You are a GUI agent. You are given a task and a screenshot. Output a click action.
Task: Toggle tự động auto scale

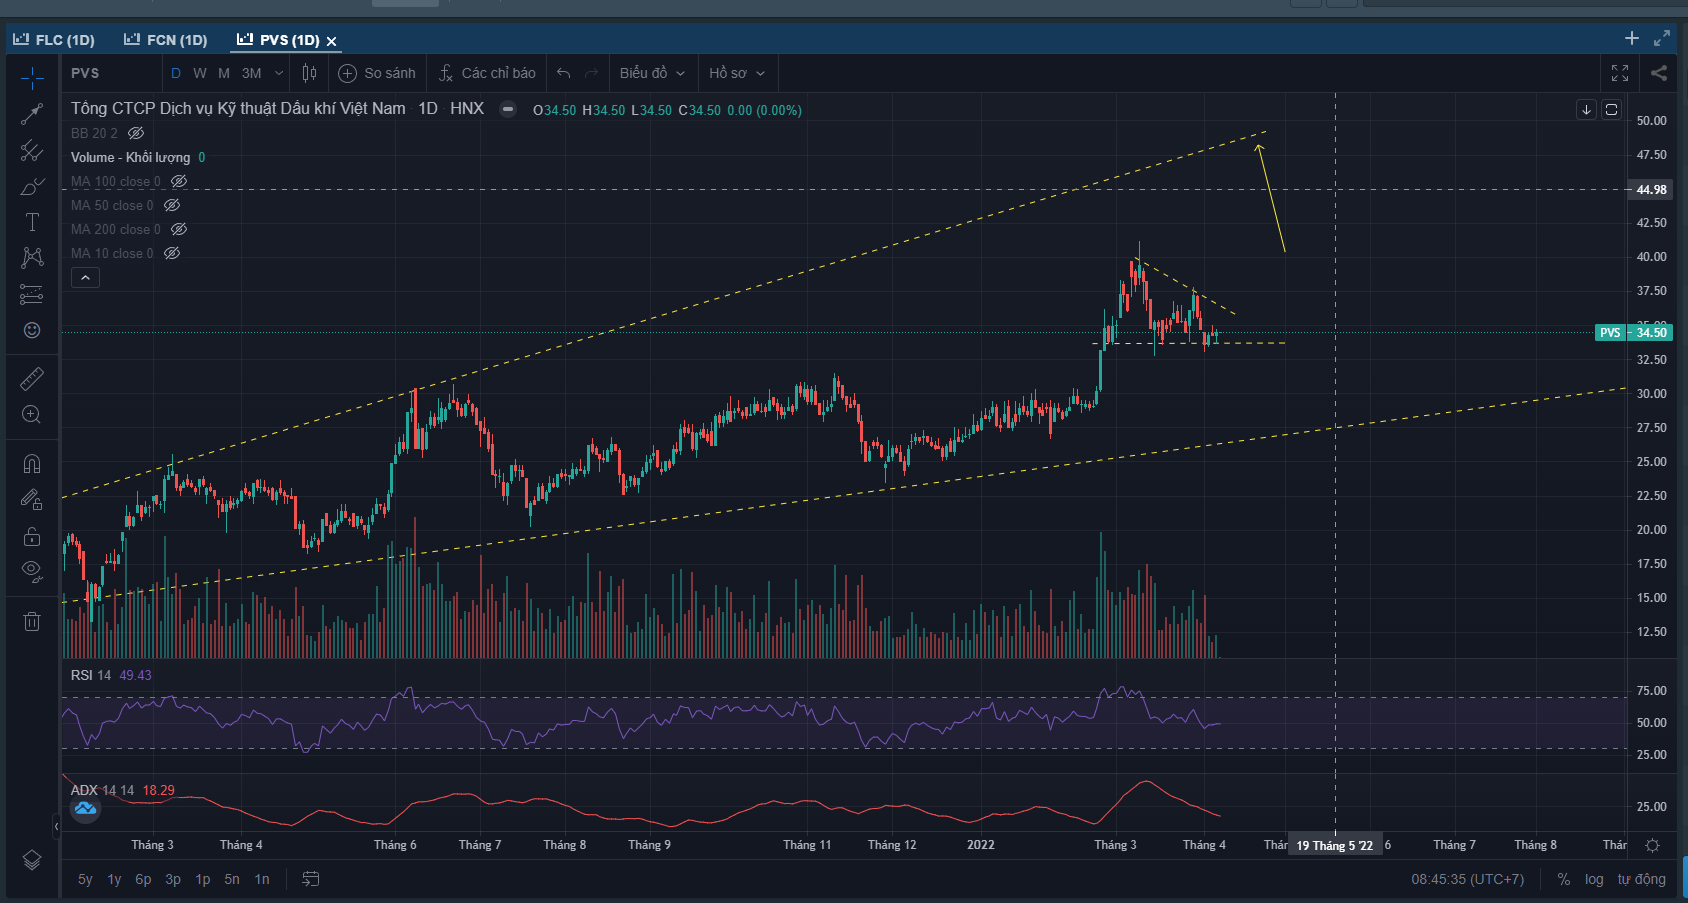click(x=1642, y=879)
